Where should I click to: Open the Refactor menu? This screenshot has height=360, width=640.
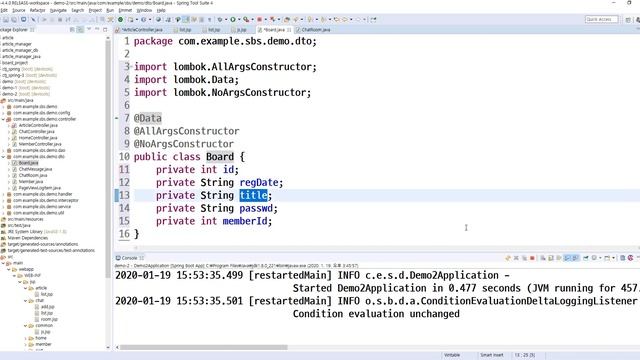pyautogui.click(x=38, y=10)
